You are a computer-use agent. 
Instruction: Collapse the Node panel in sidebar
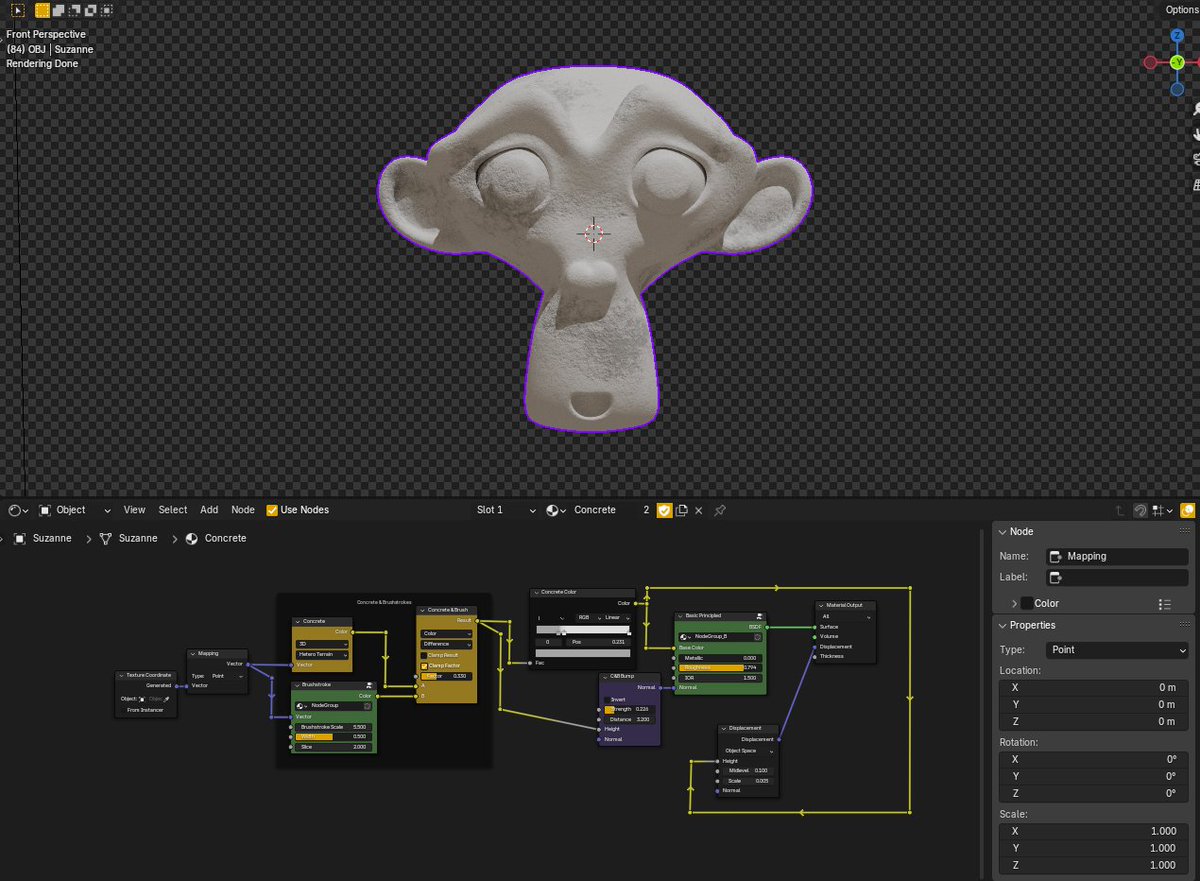[x=1004, y=532]
